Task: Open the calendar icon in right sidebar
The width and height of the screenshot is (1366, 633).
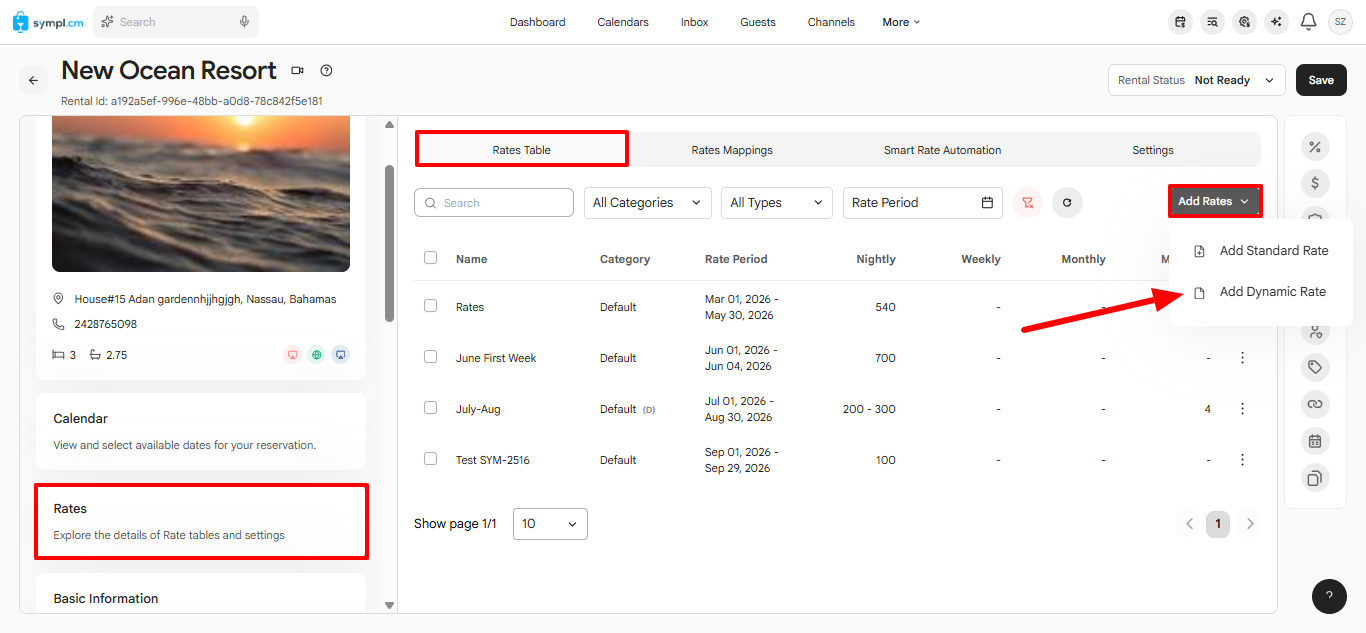Action: coord(1315,441)
